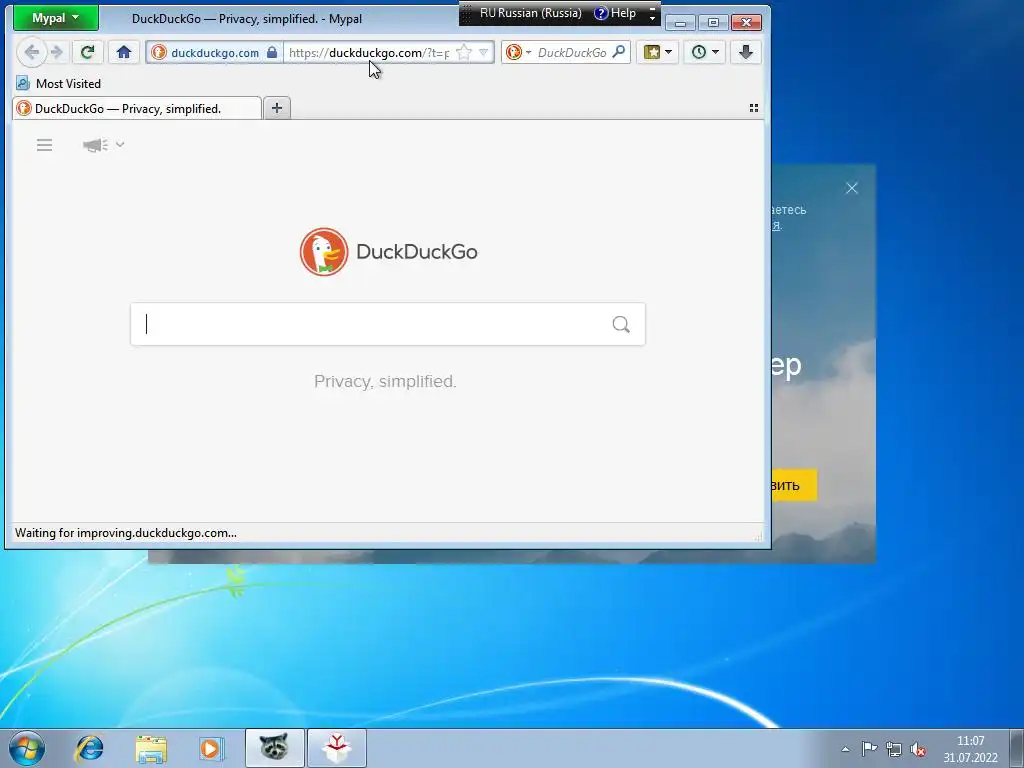Click the DuckDuckGo duck logo

coord(324,251)
